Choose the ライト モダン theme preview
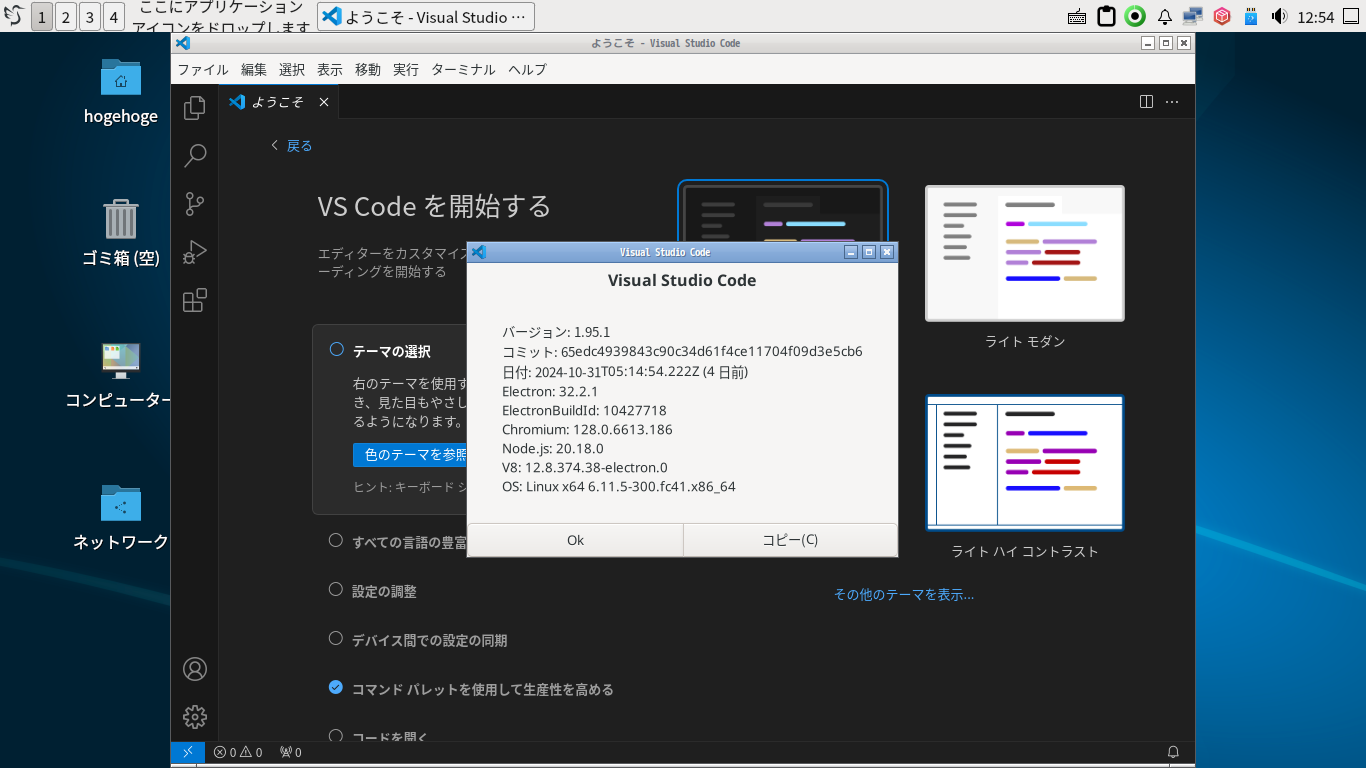This screenshot has height=768, width=1366. click(x=1025, y=253)
